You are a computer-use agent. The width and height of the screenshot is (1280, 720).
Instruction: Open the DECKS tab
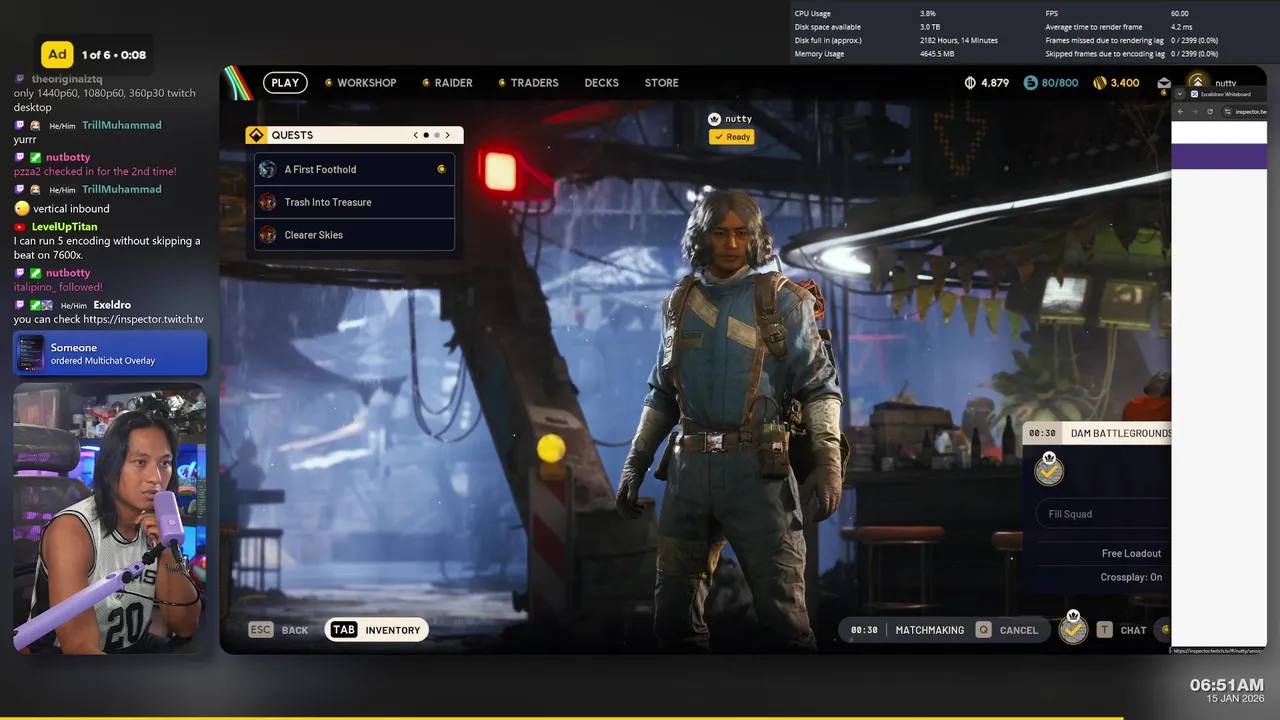point(601,83)
